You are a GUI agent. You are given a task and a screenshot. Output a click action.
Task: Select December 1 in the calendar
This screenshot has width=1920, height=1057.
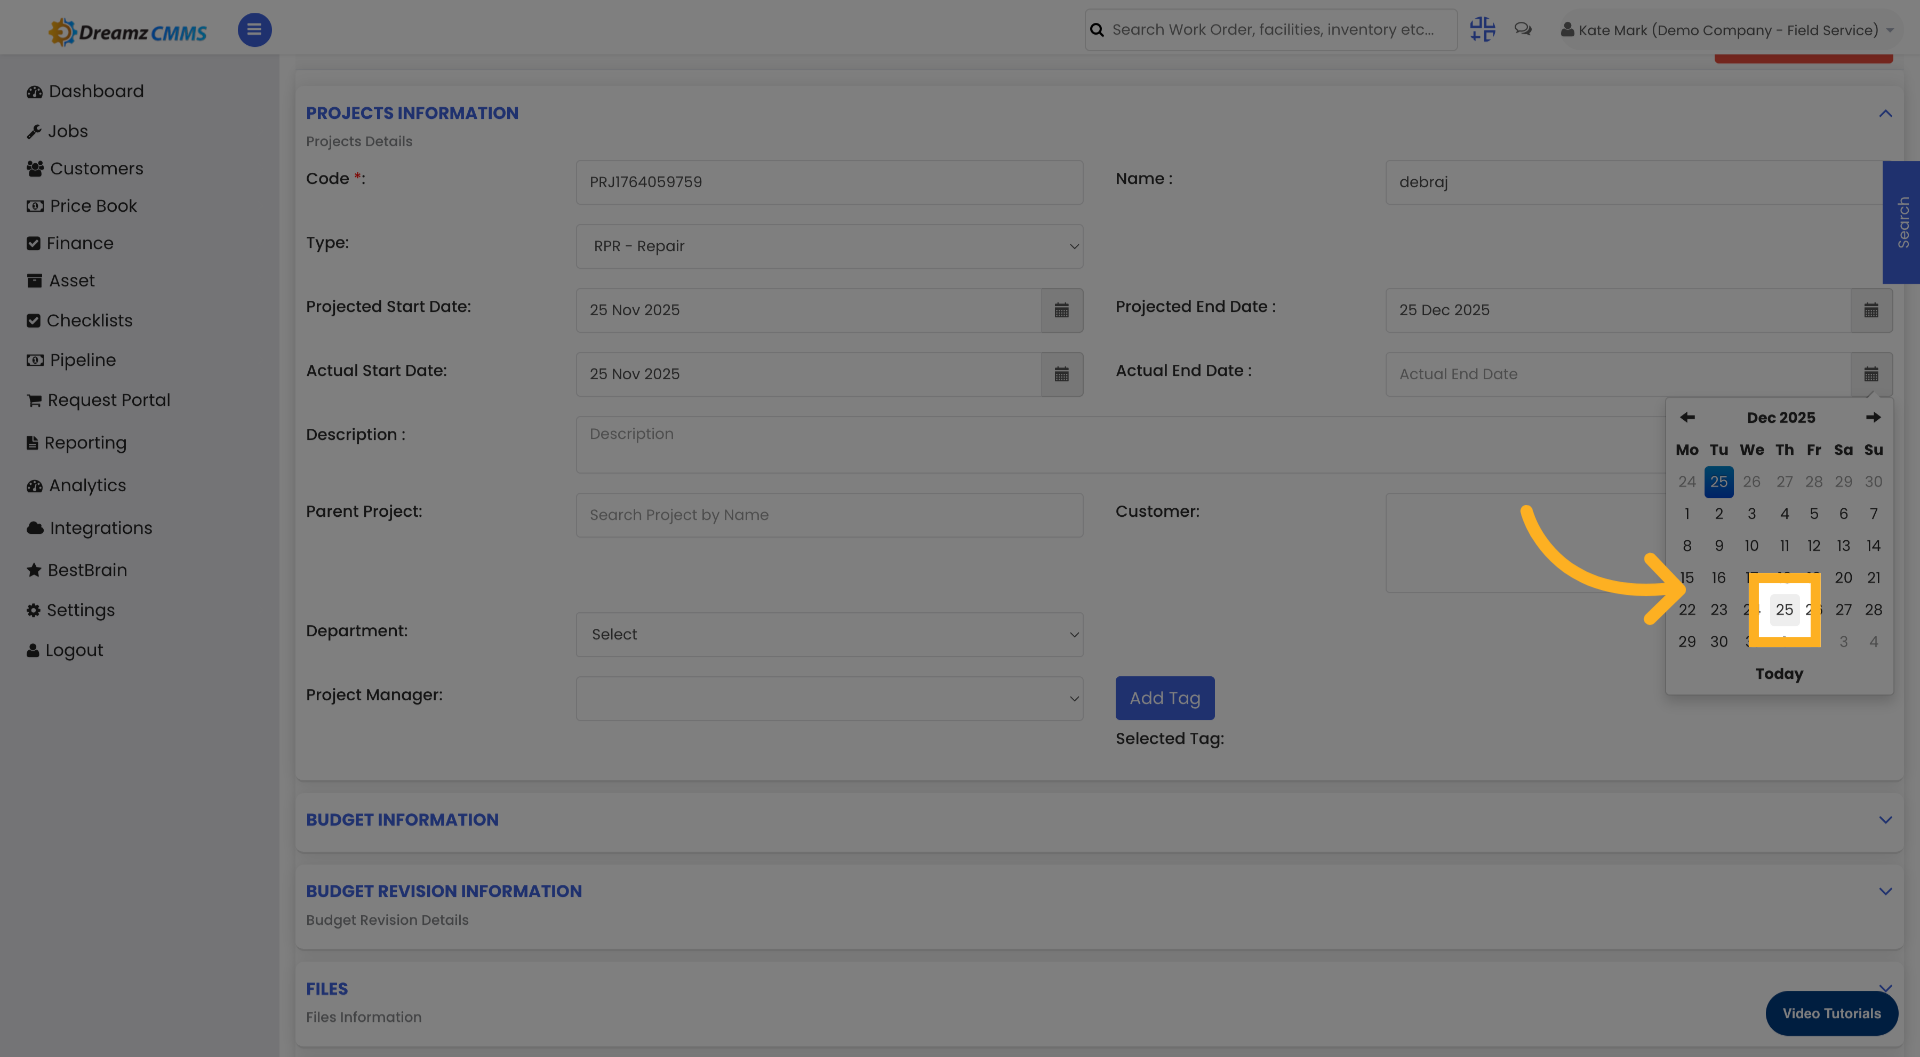click(x=1687, y=514)
